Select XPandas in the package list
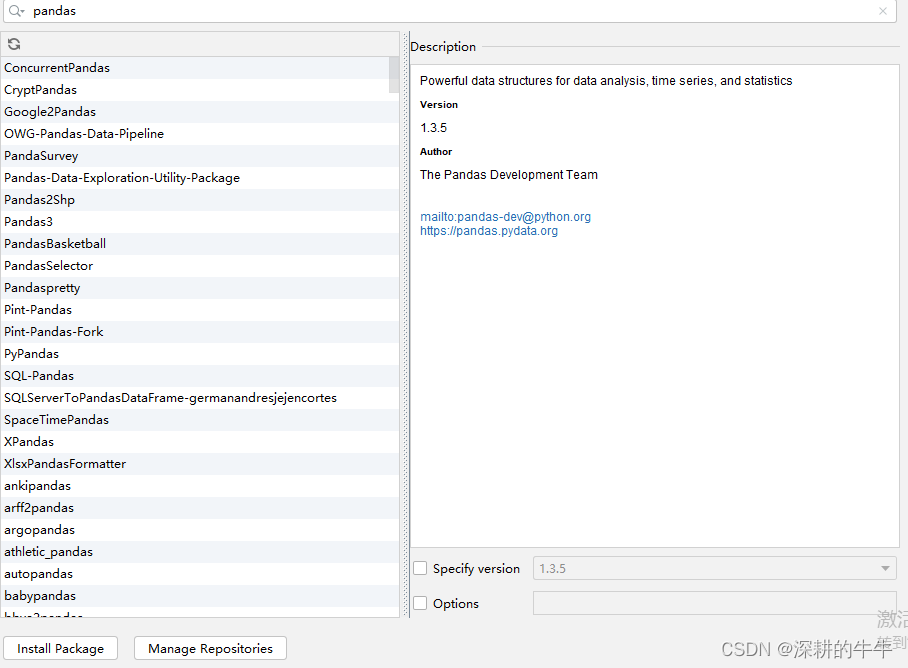The image size is (908, 668). 200,442
